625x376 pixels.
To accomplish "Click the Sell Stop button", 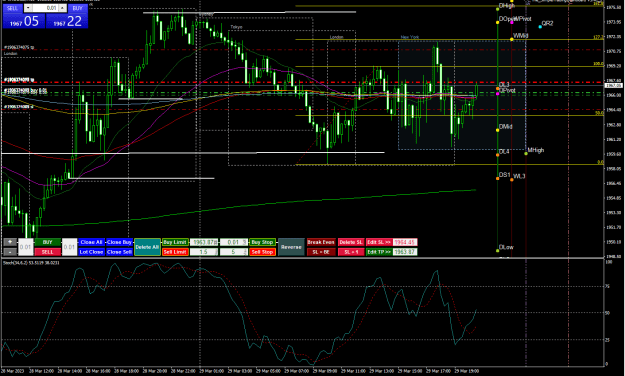I will (262, 252).
